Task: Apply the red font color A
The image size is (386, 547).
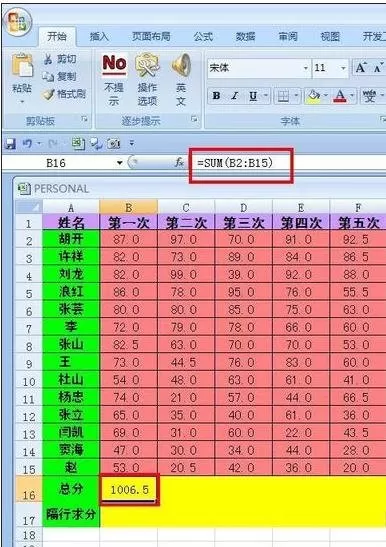Action: tap(340, 96)
